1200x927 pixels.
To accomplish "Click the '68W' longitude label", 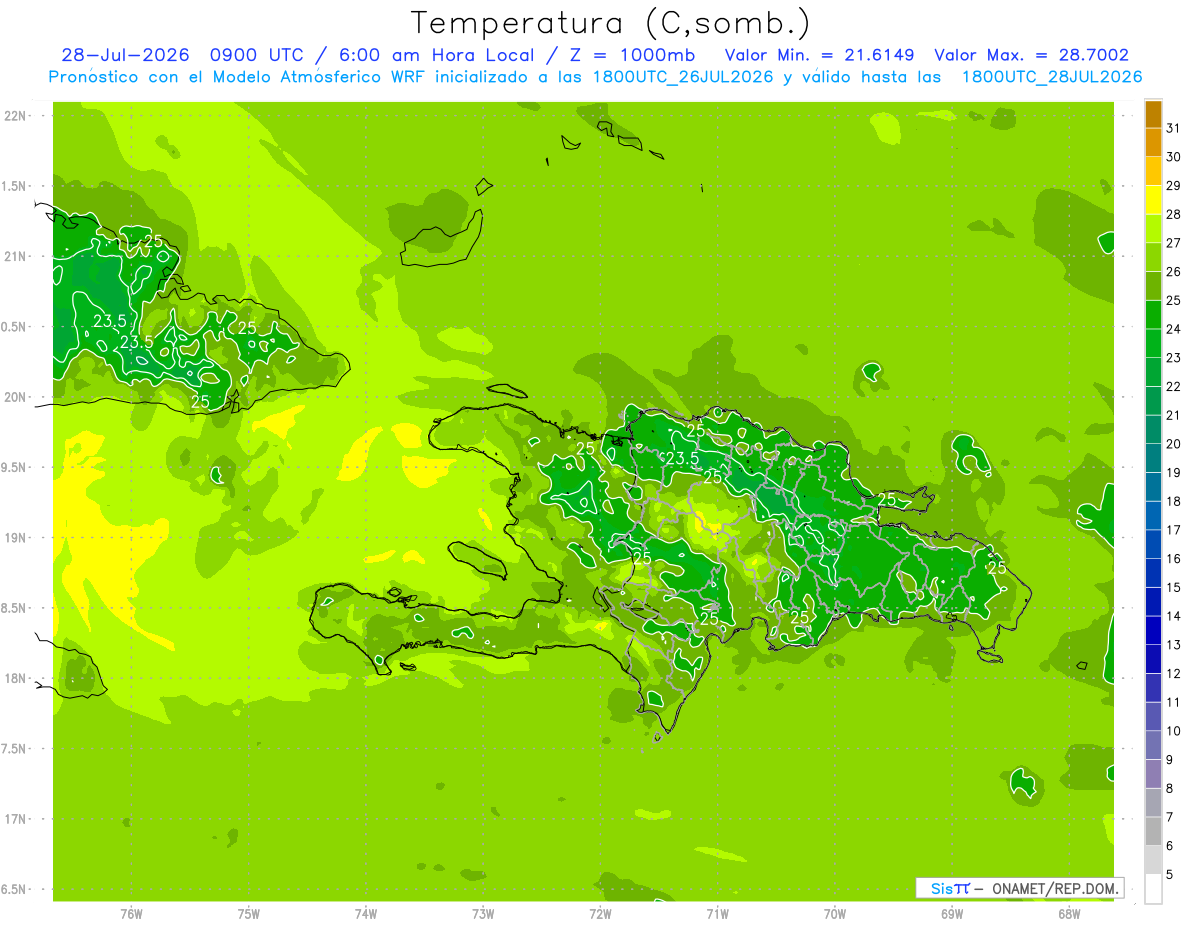I will [1069, 913].
